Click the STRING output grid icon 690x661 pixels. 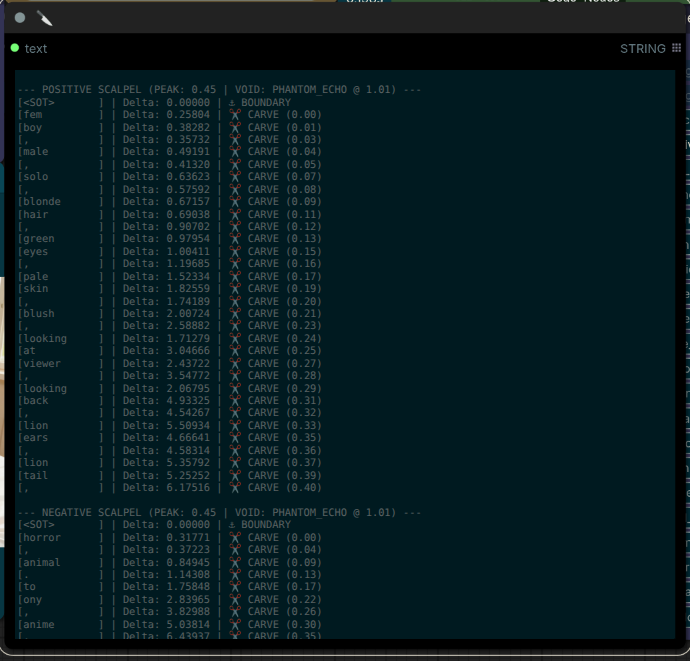coord(676,48)
